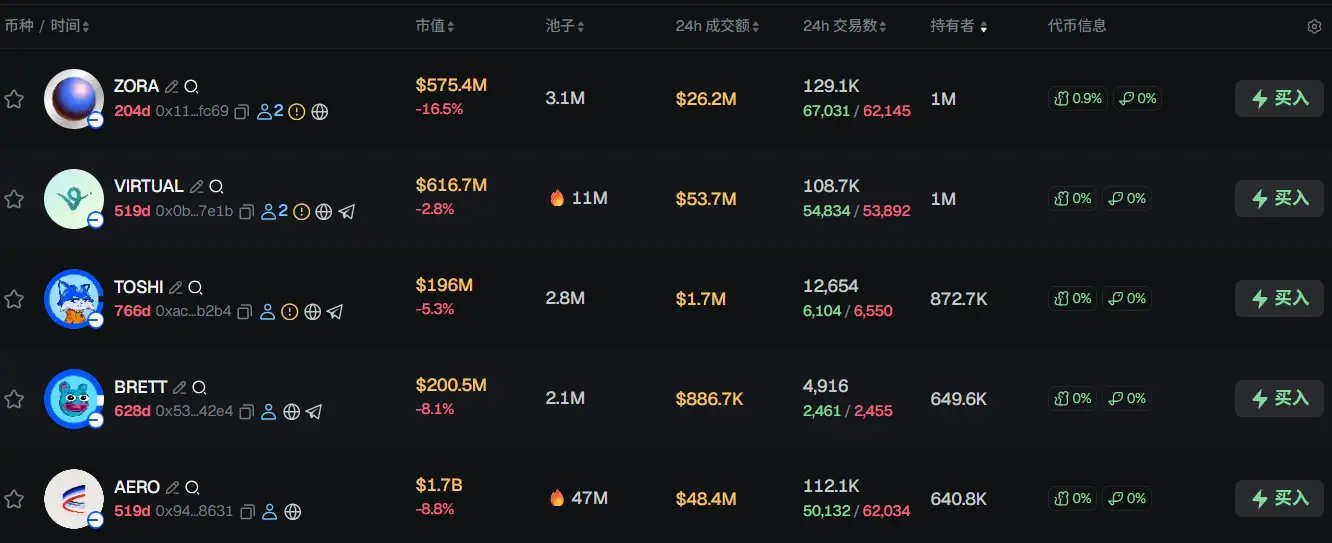Open the AERO website globe icon
The width and height of the screenshot is (1332, 543).
tap(293, 512)
